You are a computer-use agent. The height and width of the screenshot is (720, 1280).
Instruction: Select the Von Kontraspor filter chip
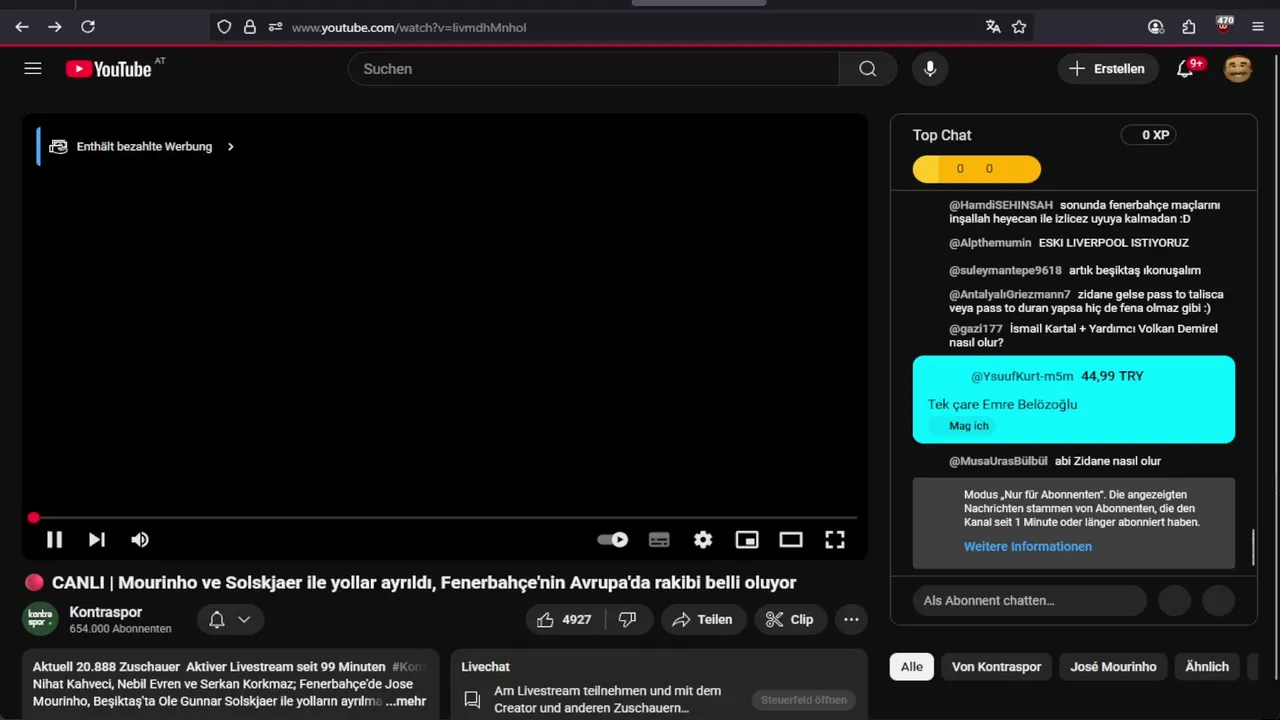[996, 666]
